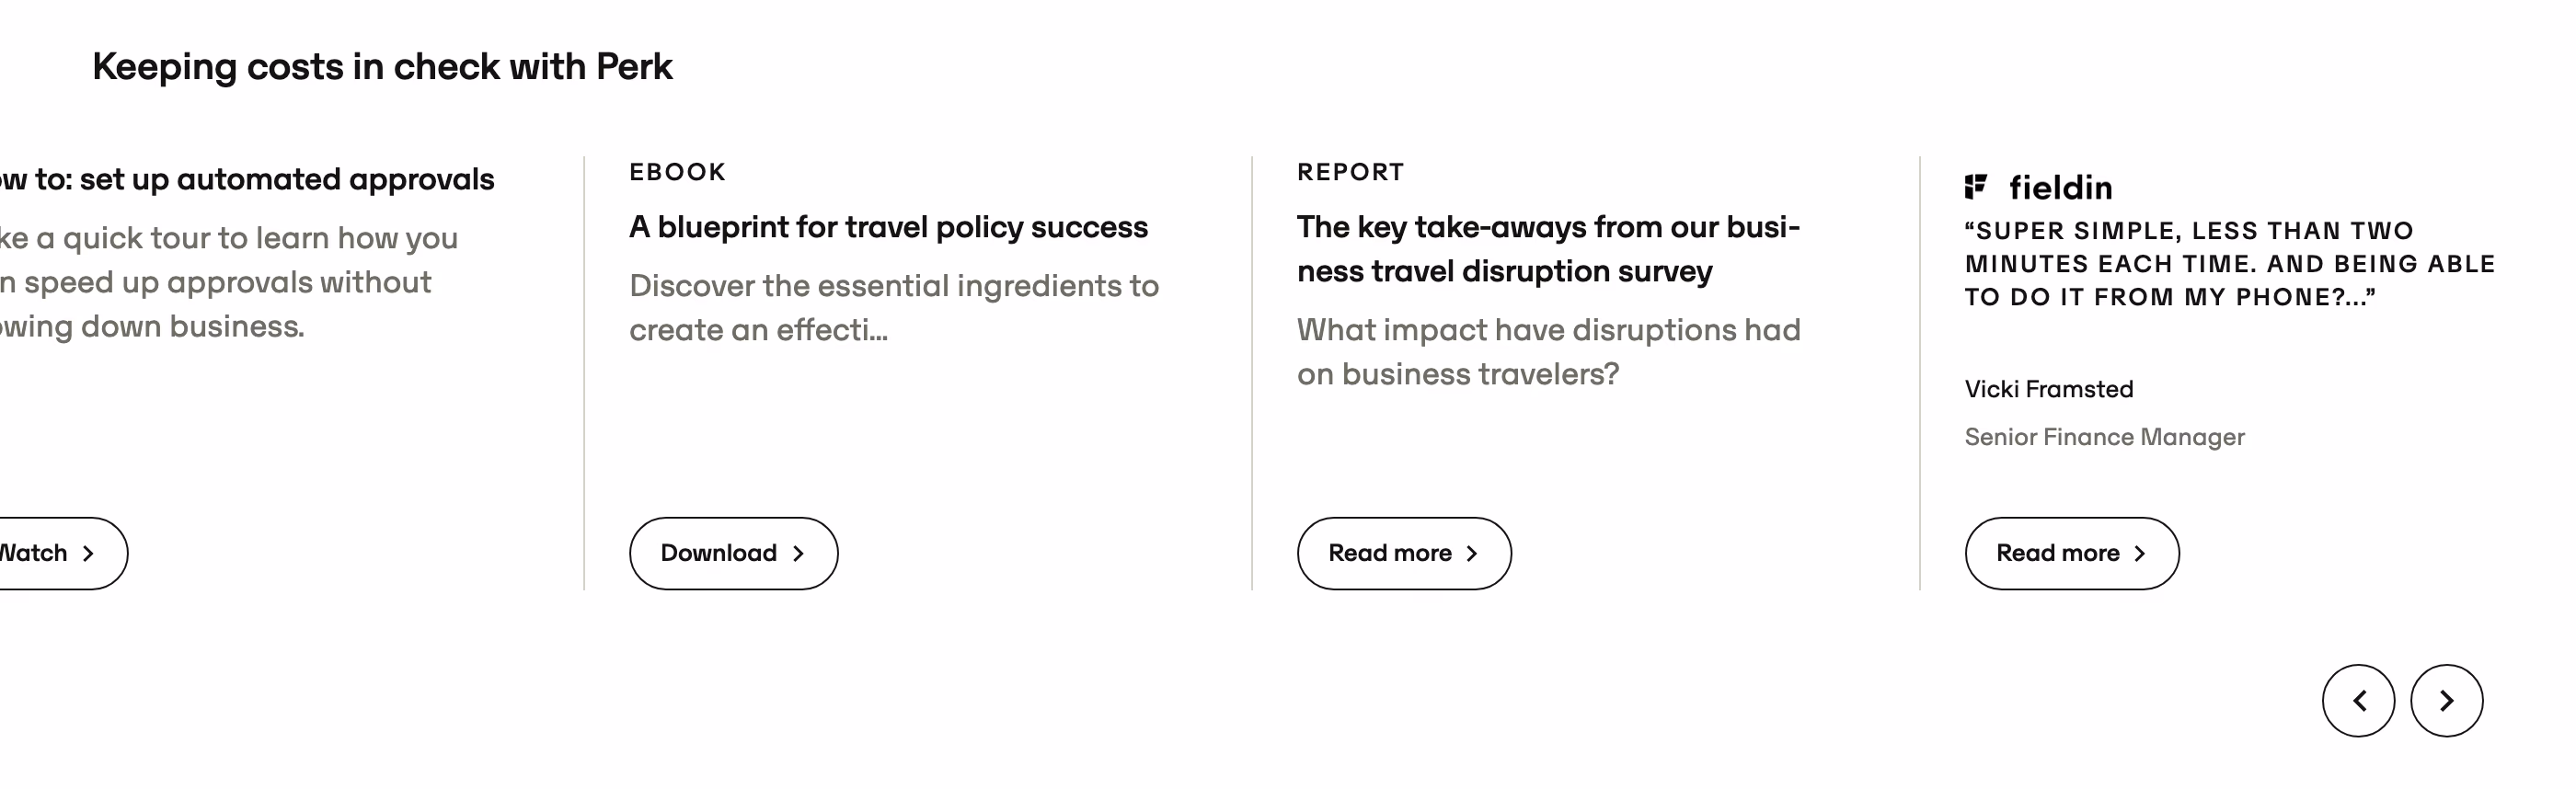2576x789 pixels.
Task: Click the 'Keeping costs in check with Perk' heading
Action: tap(382, 66)
